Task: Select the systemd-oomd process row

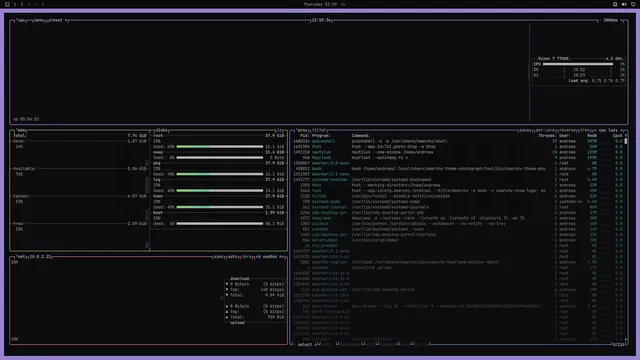Action: click(x=457, y=202)
